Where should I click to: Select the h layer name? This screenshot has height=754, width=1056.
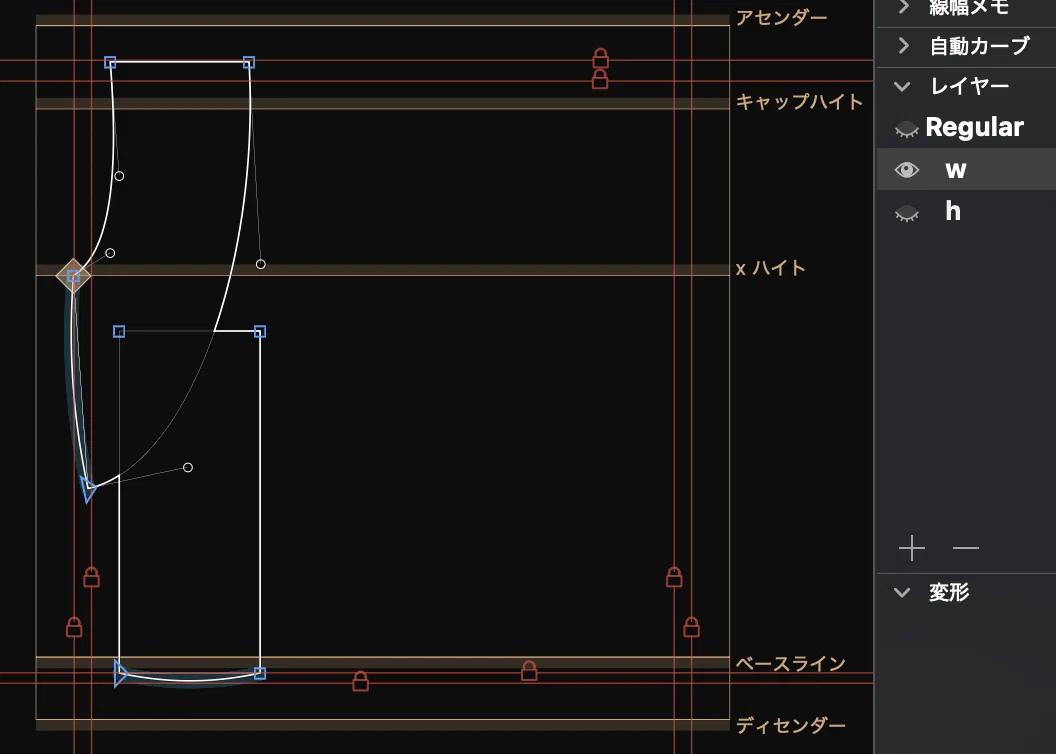click(x=953, y=211)
